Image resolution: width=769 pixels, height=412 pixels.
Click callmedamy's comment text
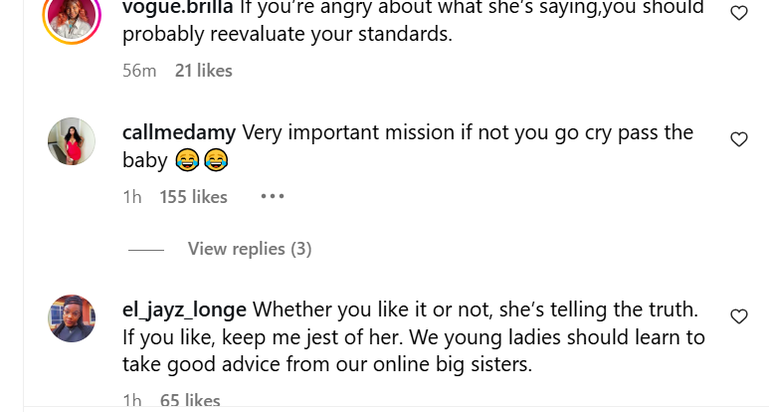point(467,133)
